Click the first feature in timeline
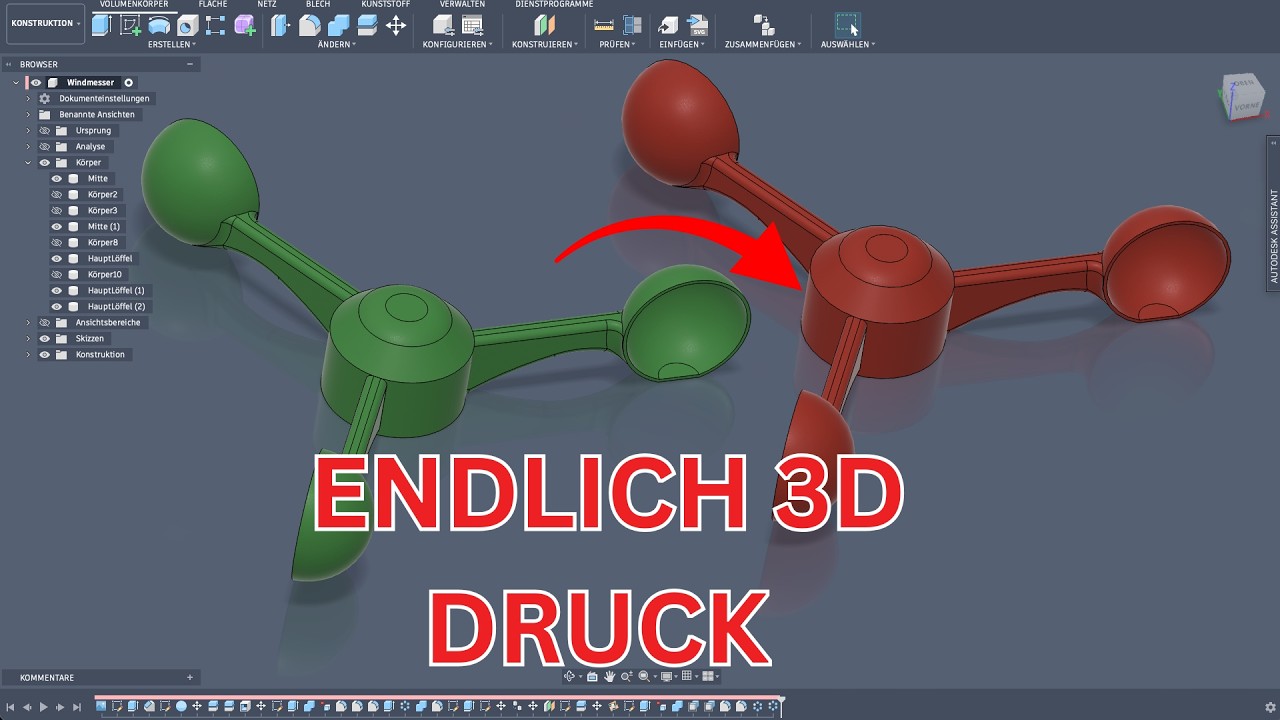This screenshot has width=1280, height=720. coord(102,706)
